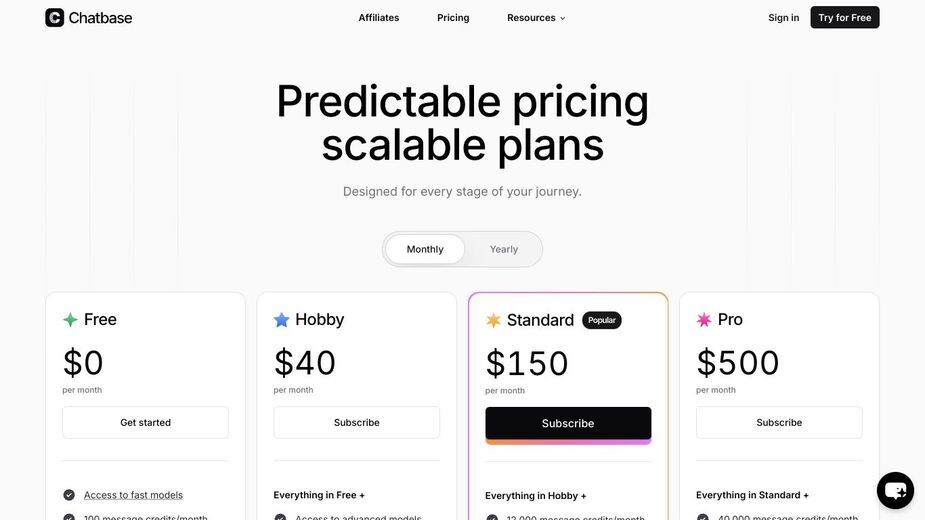
Task: Click the blue Hobby plan star icon
Action: tap(281, 320)
